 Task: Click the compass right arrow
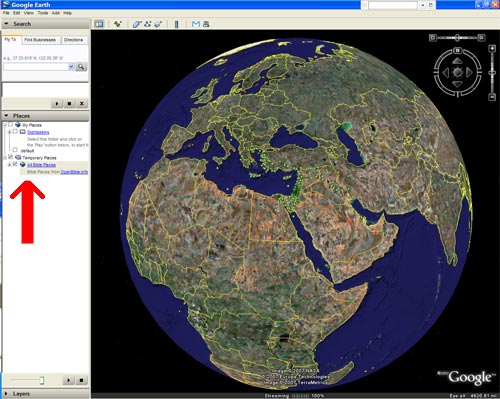[x=469, y=72]
